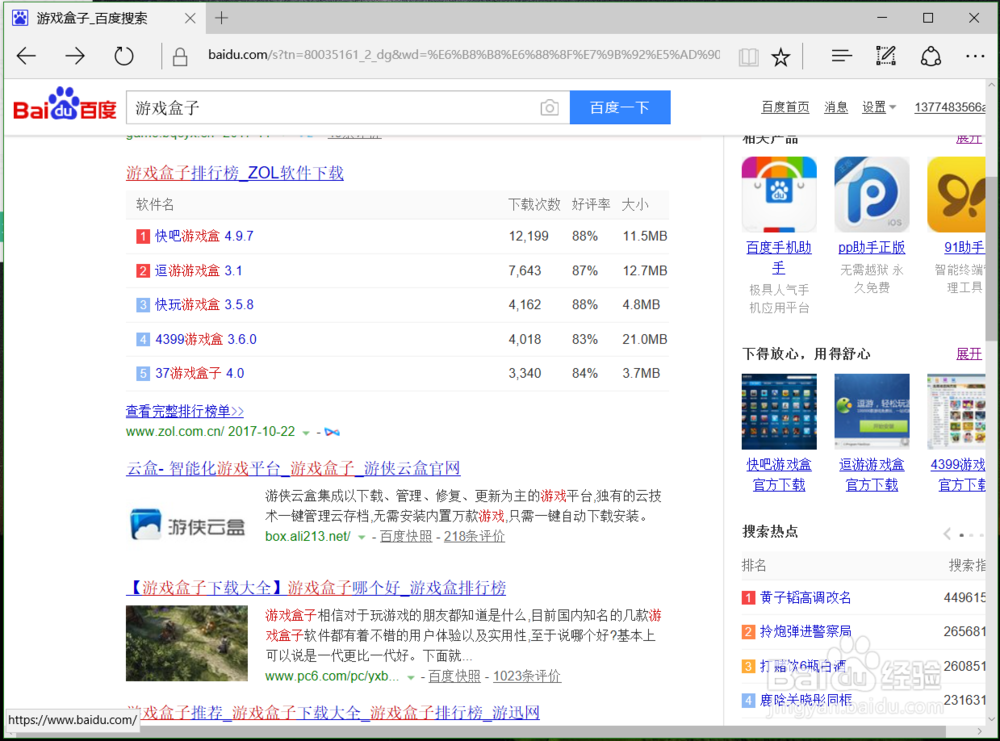Click the 逗游游戏盒 screenshot thumbnail

[x=871, y=412]
